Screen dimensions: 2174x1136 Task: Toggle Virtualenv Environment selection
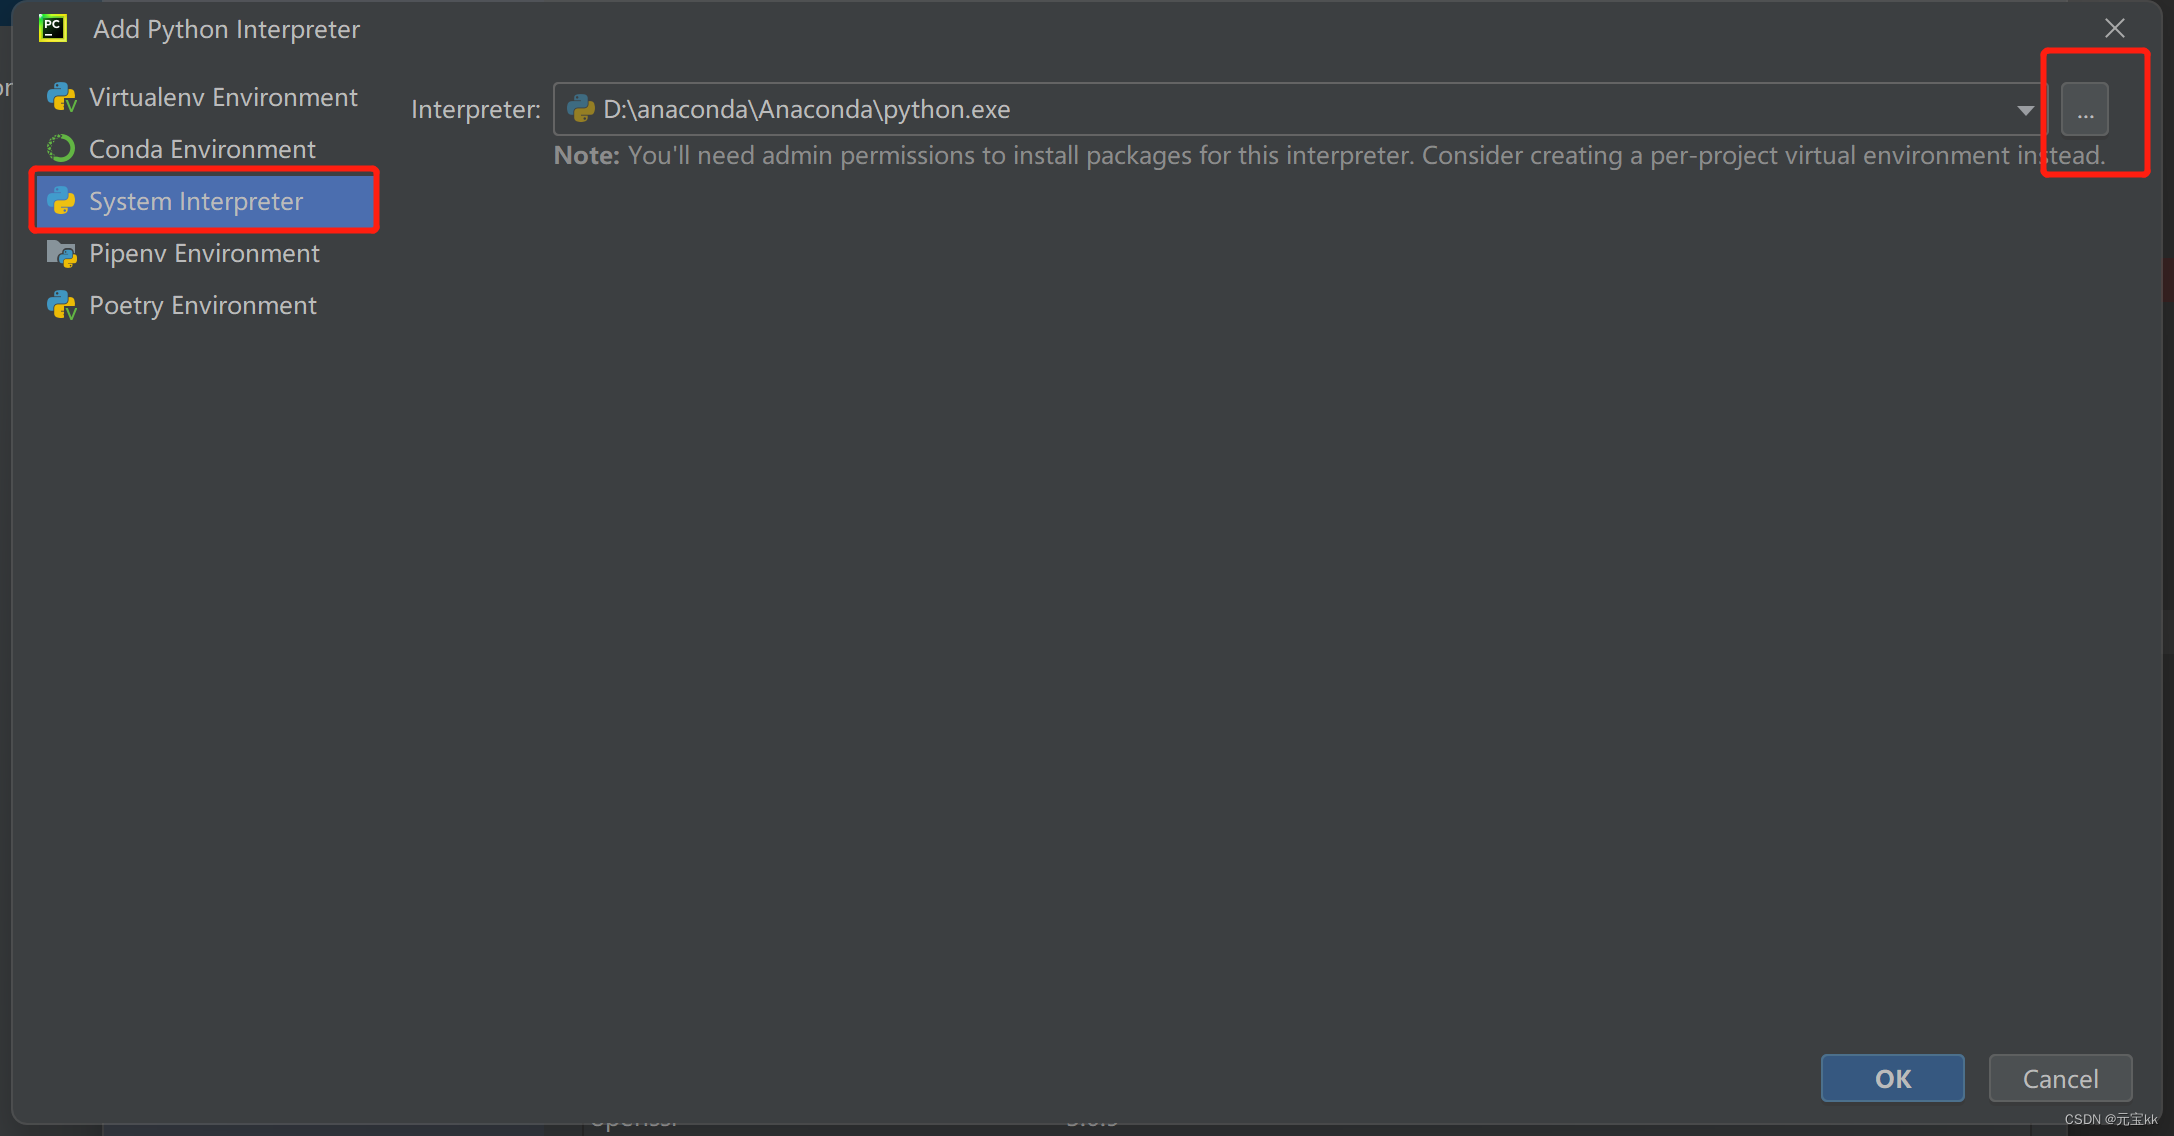pos(223,95)
